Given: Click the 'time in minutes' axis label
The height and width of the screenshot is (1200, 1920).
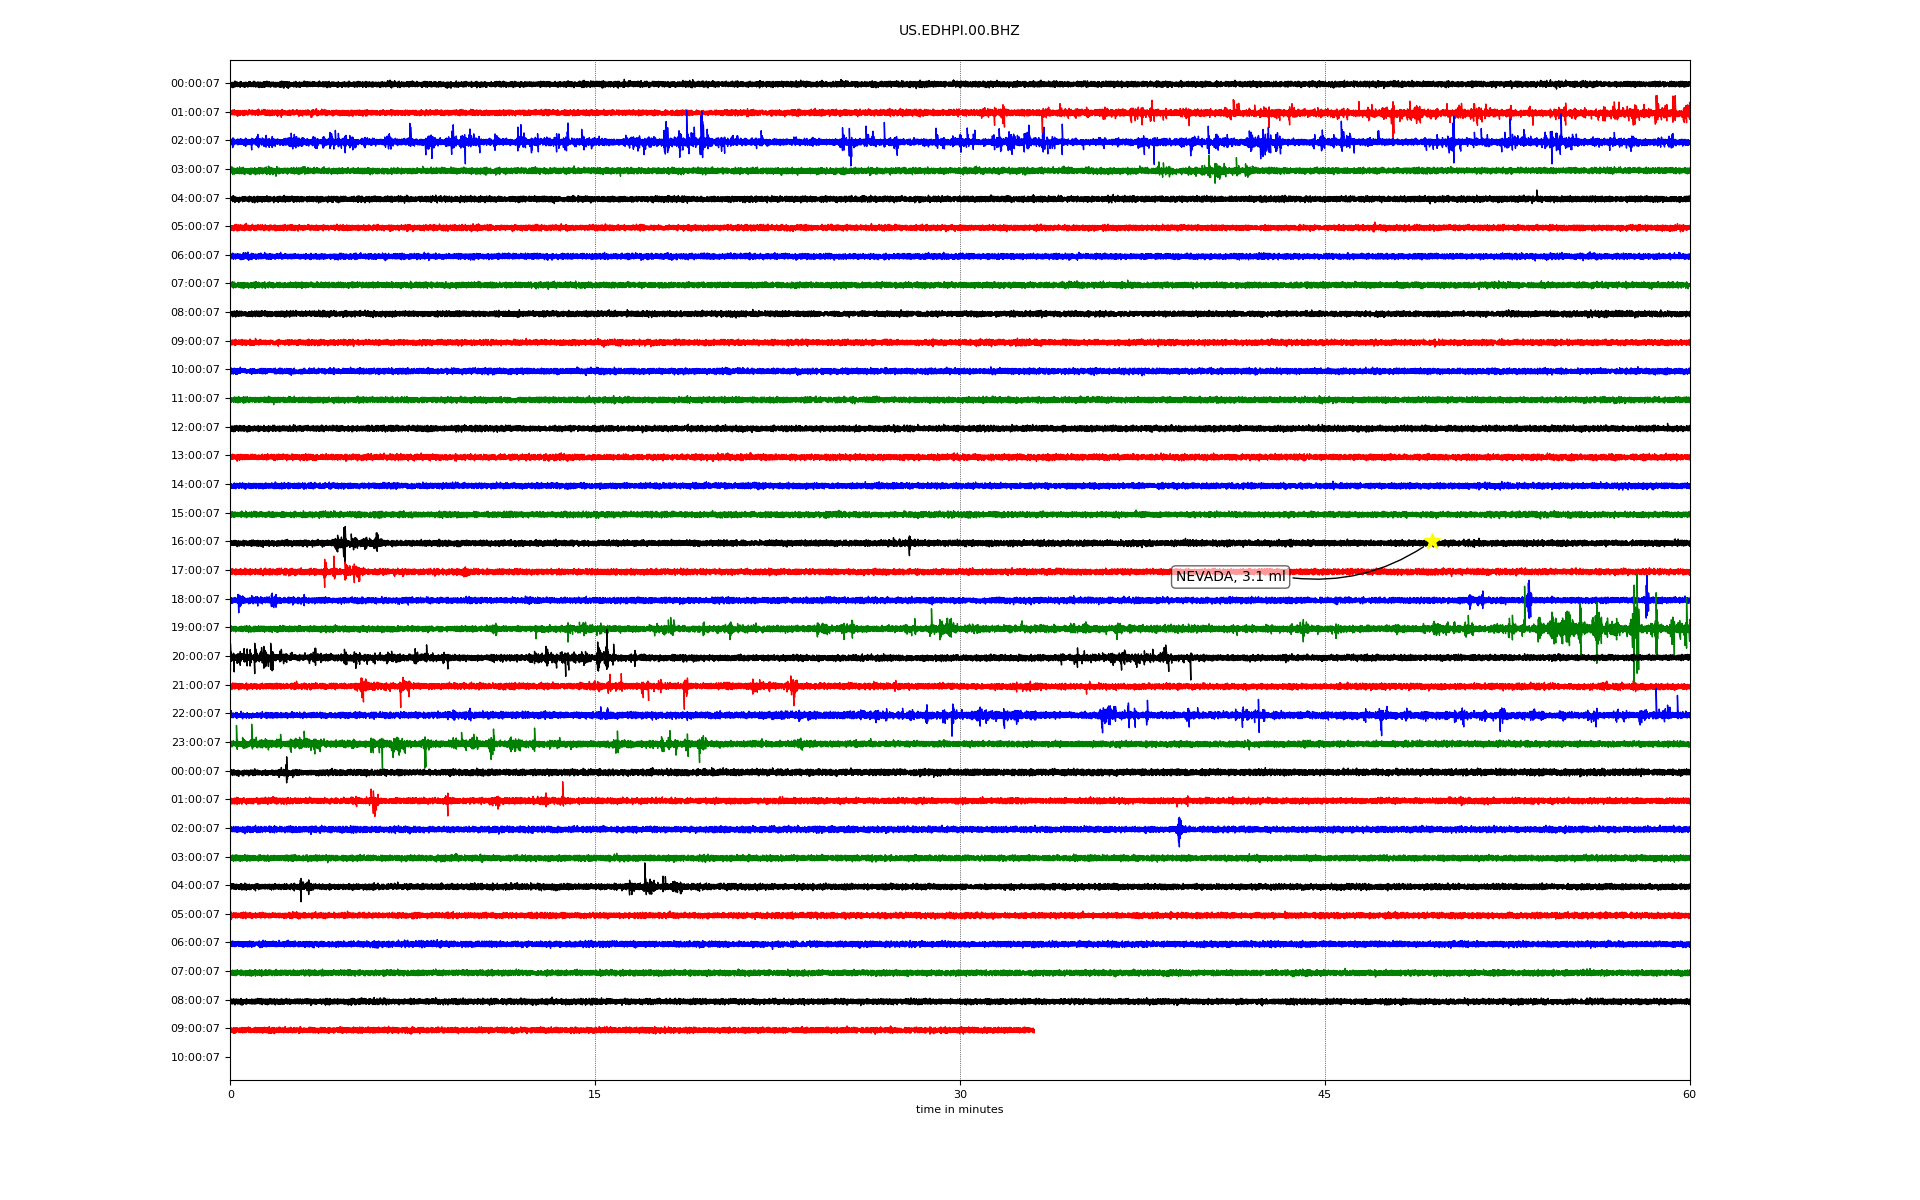Looking at the screenshot, I should (958, 1110).
